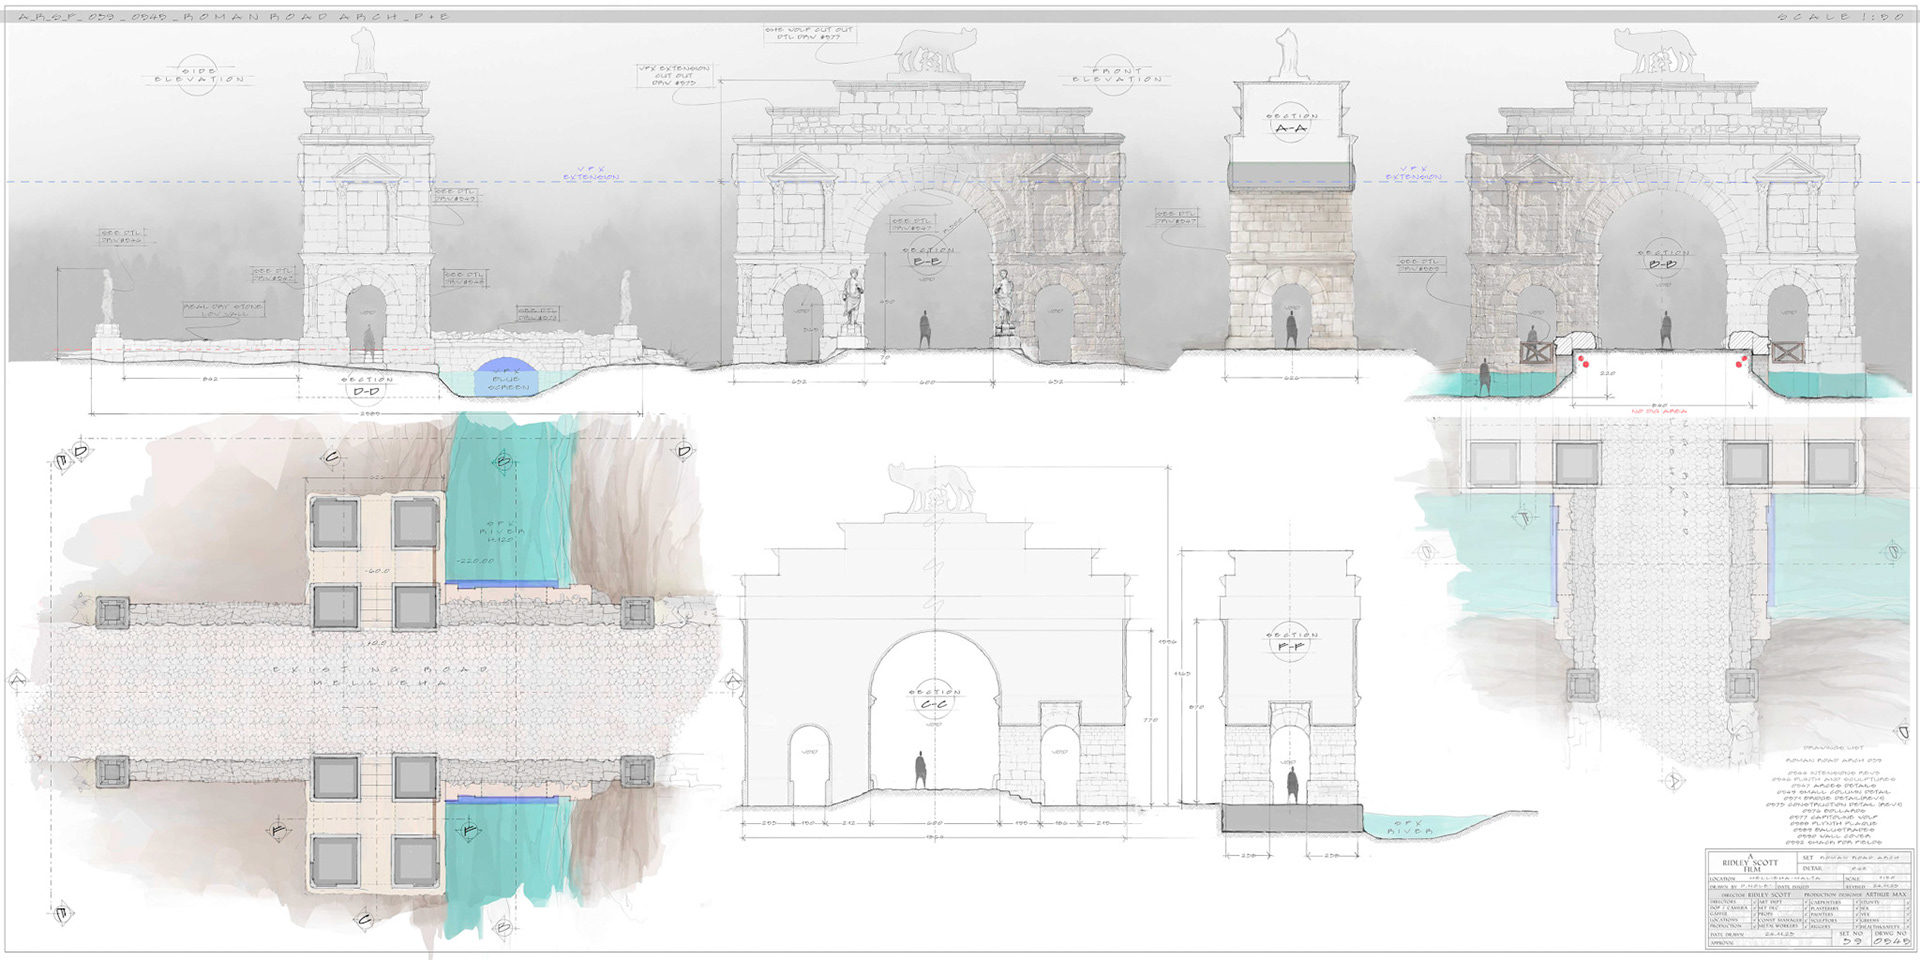Click the SET NO 59 box
This screenshot has height=960, width=1920.
1852,938
